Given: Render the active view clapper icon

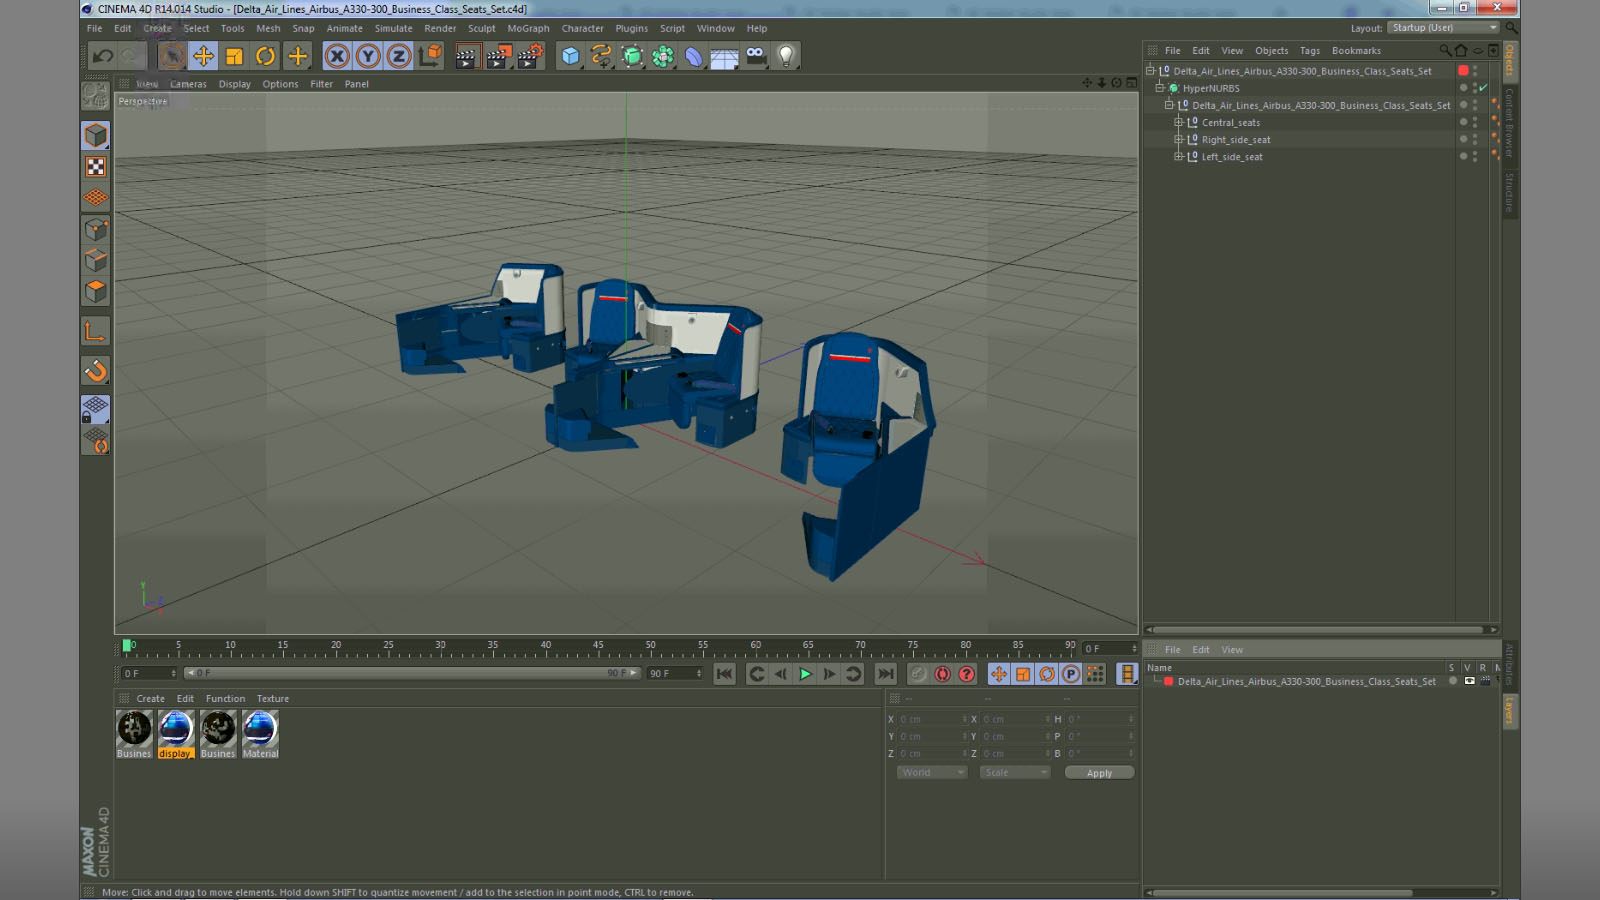Looking at the screenshot, I should pyautogui.click(x=466, y=56).
